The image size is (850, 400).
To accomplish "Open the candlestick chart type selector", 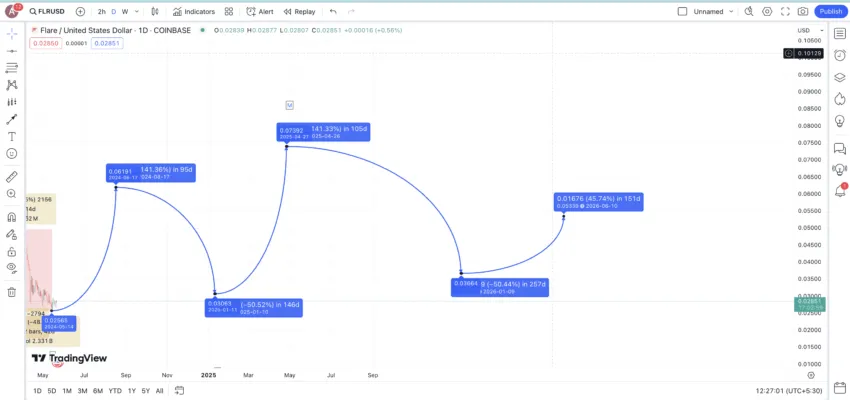I will (155, 11).
